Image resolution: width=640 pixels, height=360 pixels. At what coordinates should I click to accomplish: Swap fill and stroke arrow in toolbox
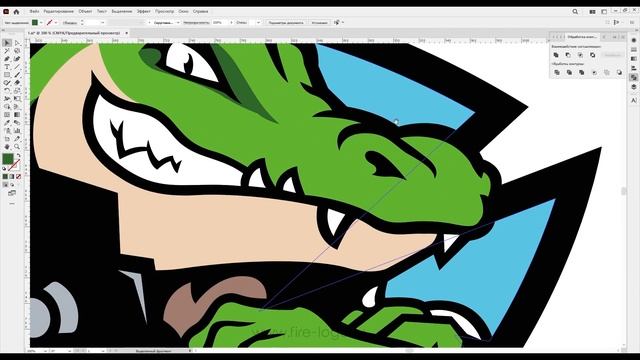click(18, 156)
